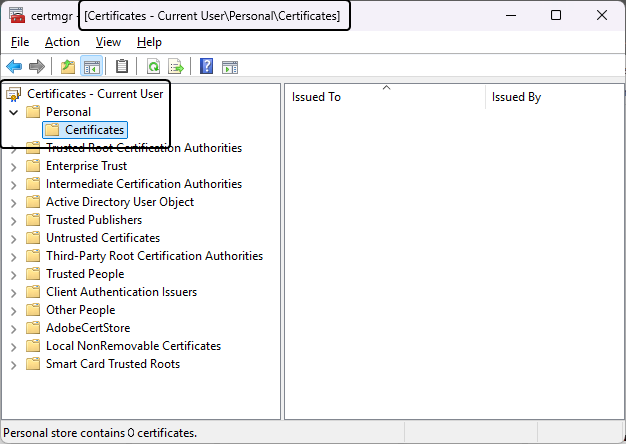Viewport: 626px width, 444px height.
Task: Open the View menu
Action: (108, 42)
